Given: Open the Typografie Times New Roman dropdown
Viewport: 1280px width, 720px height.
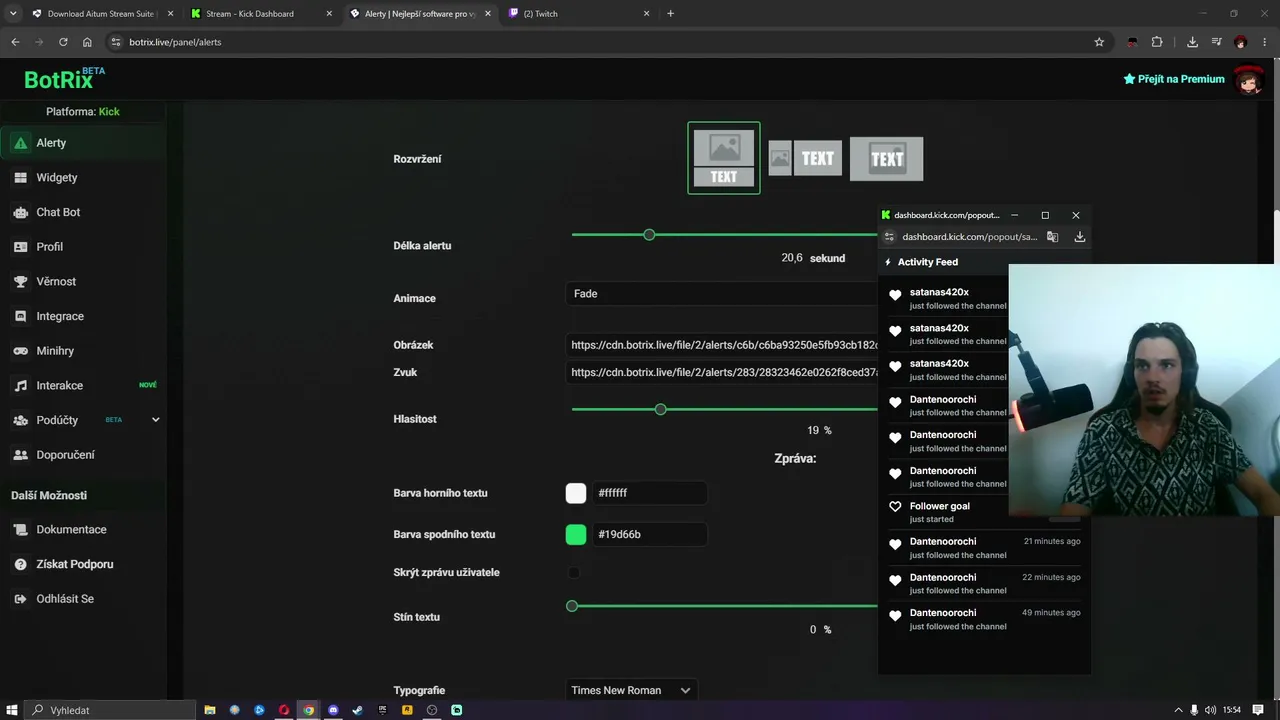Looking at the screenshot, I should 631,690.
